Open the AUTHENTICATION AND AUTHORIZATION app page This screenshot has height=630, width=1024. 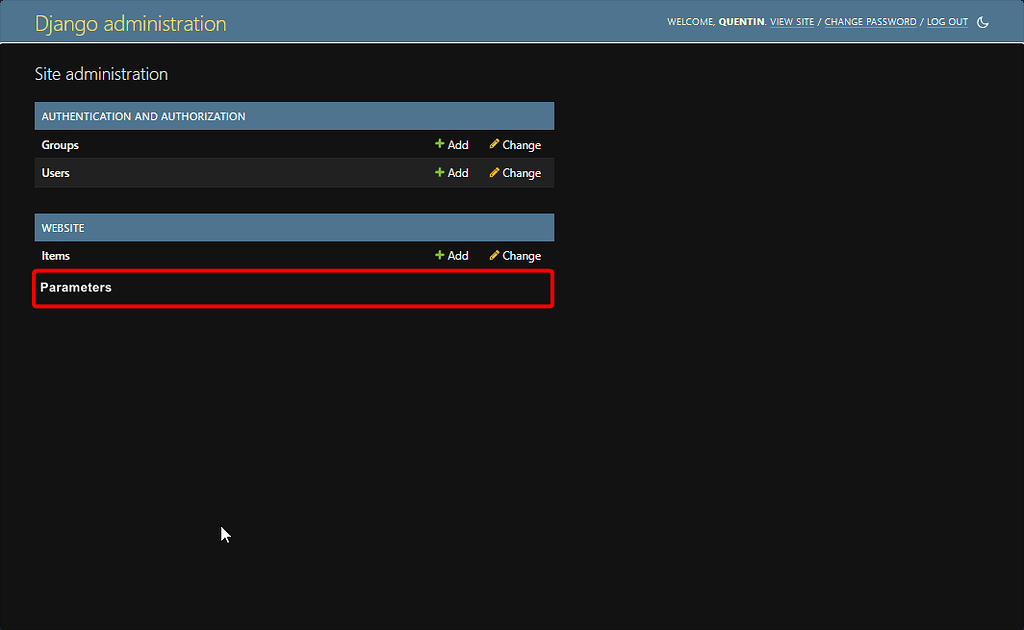coord(144,115)
